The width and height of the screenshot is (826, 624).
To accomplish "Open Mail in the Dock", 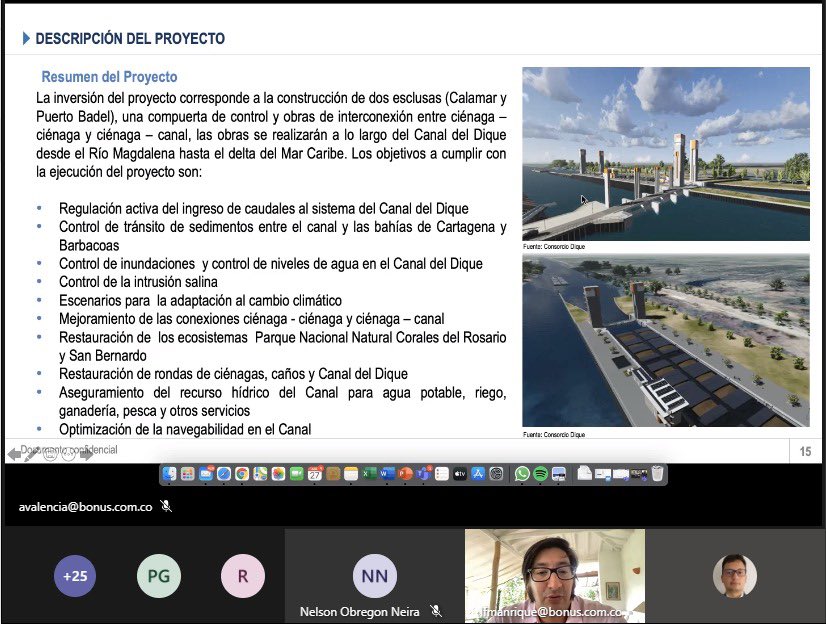I will point(206,474).
